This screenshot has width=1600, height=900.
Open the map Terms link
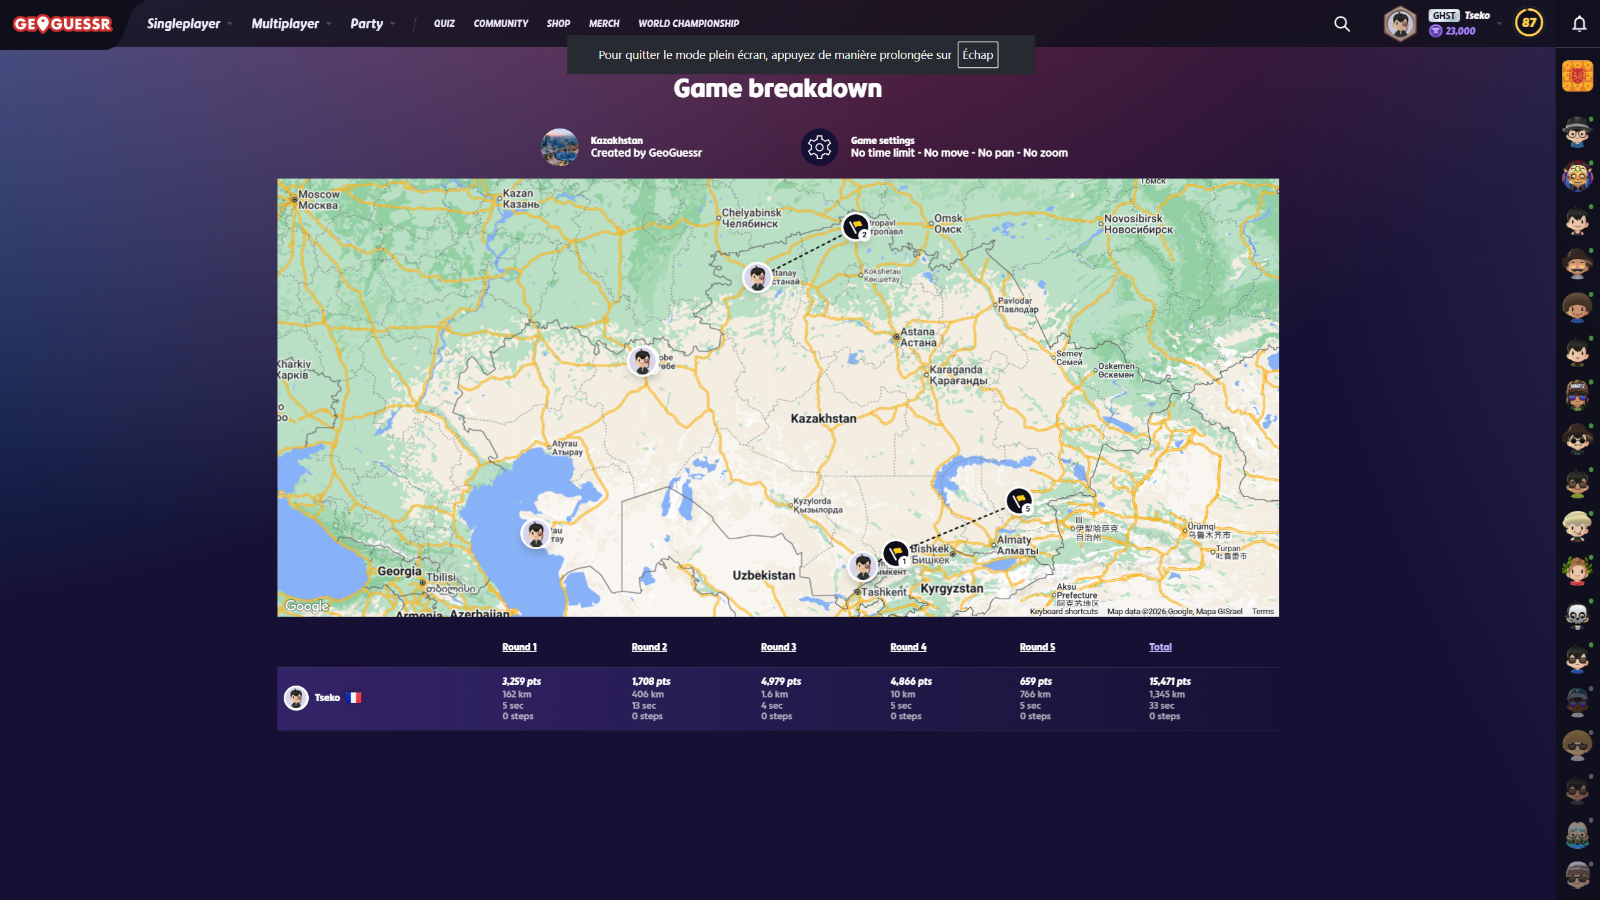pyautogui.click(x=1262, y=611)
